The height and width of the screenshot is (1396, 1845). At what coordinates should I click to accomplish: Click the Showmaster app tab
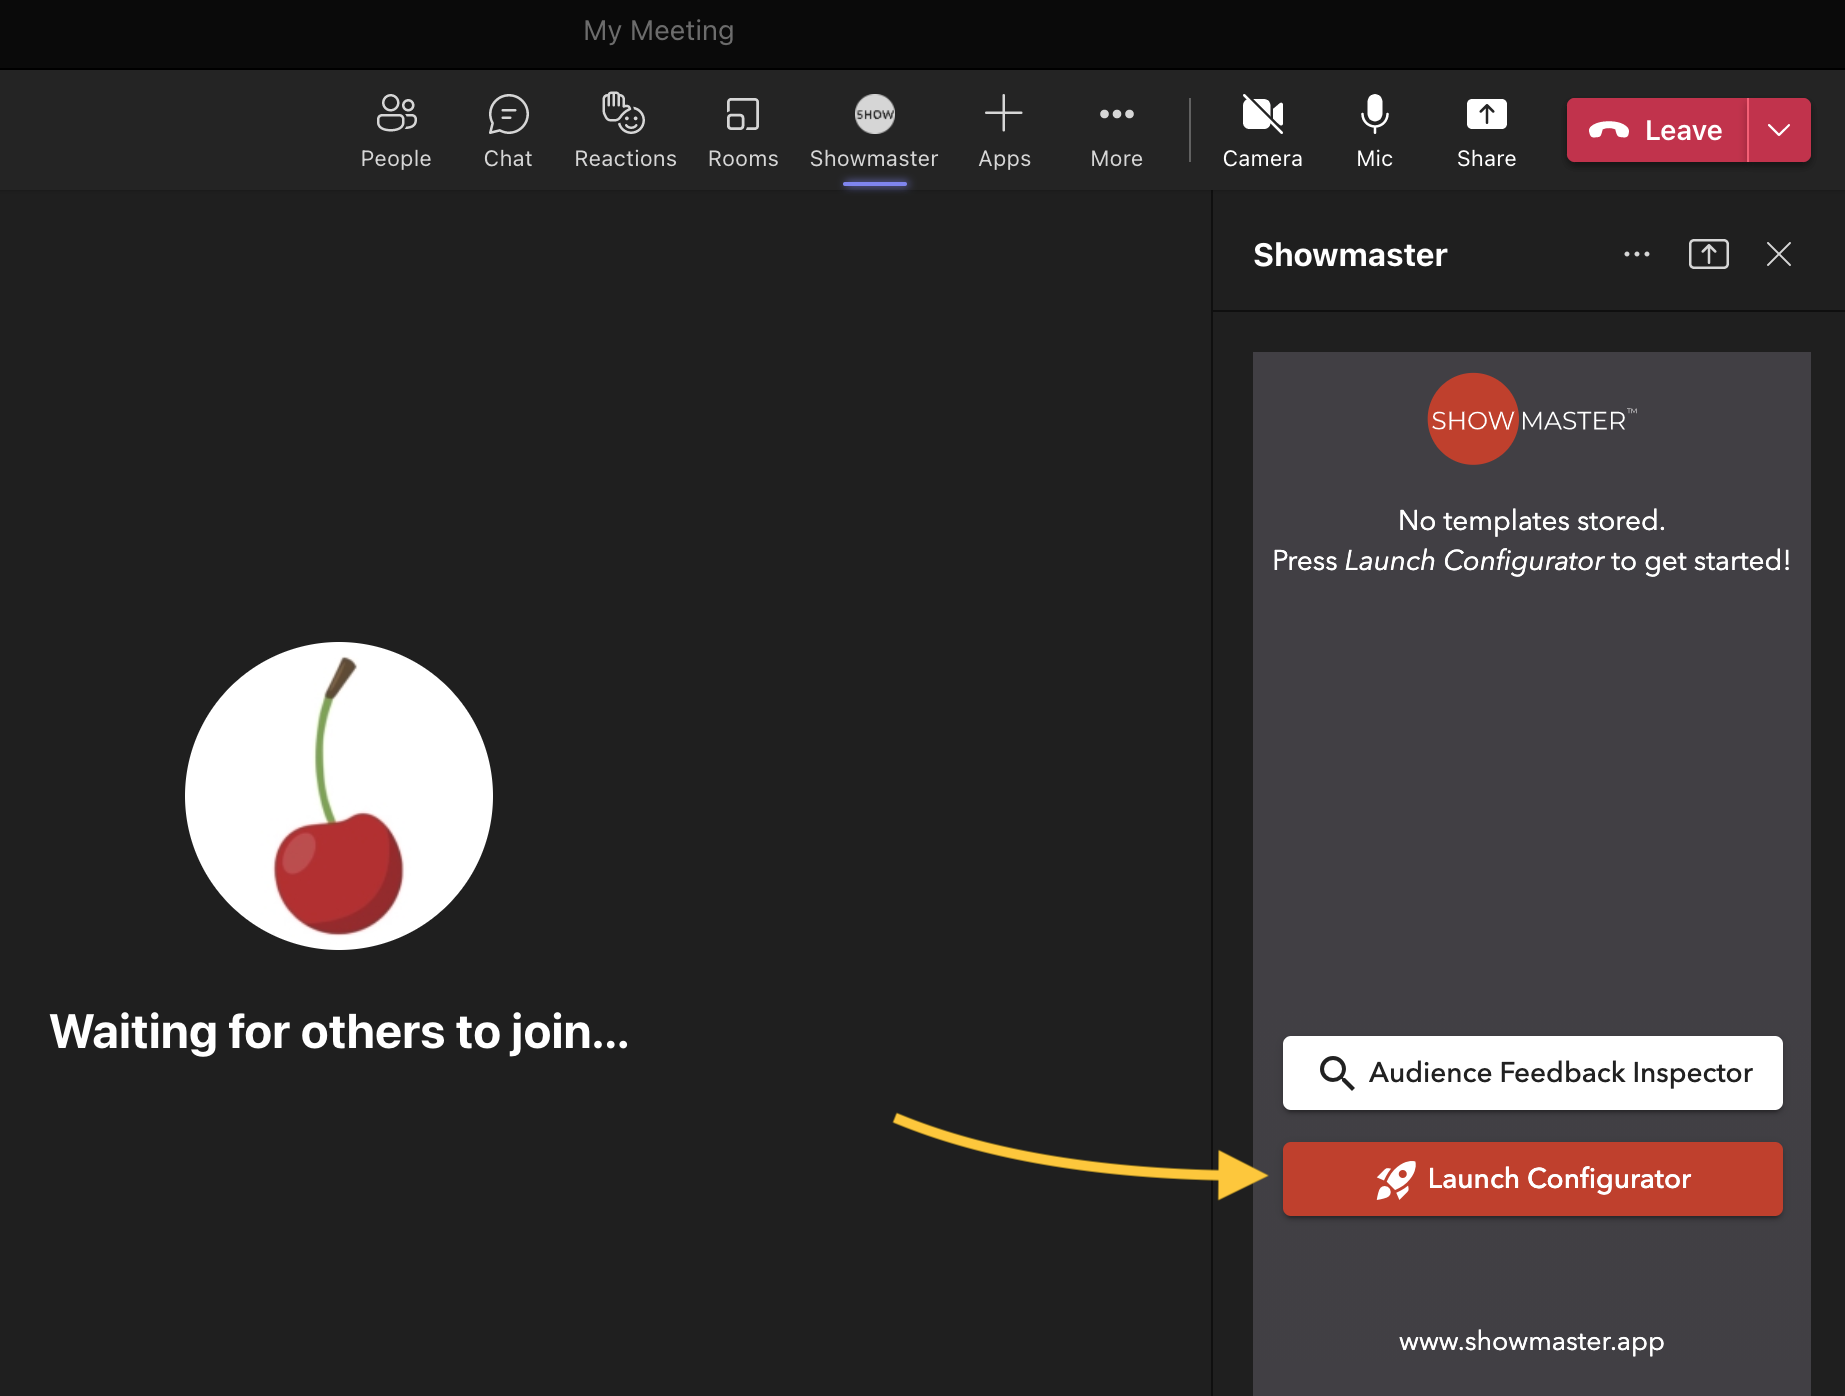coord(874,130)
